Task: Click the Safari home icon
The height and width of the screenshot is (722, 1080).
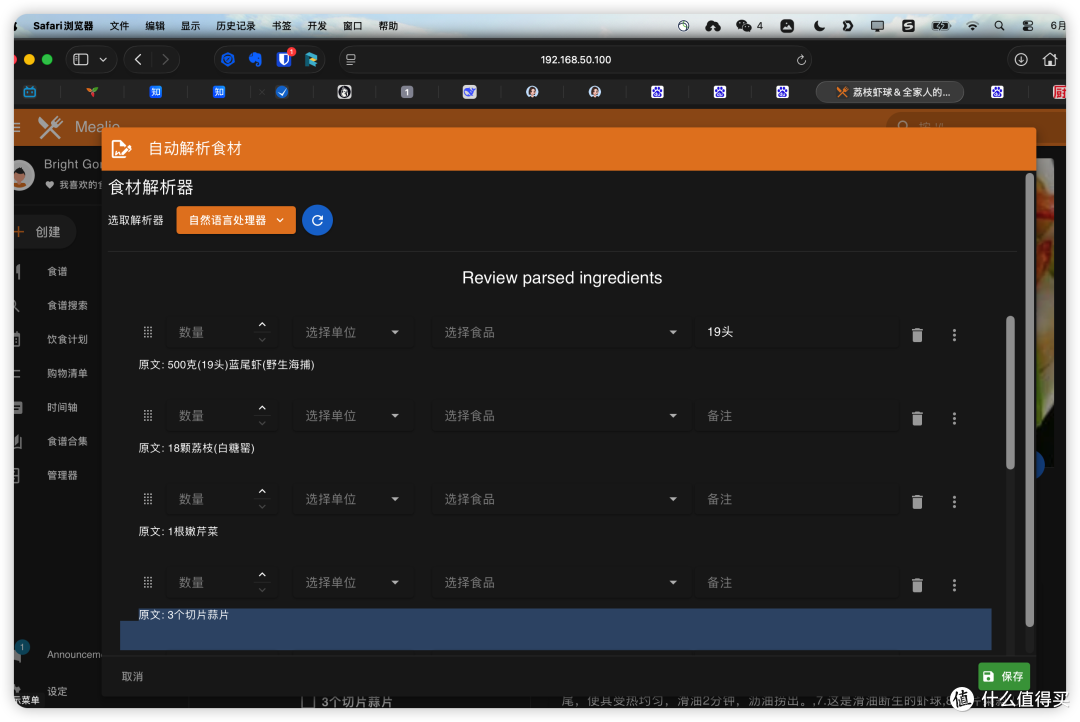Action: (1049, 60)
